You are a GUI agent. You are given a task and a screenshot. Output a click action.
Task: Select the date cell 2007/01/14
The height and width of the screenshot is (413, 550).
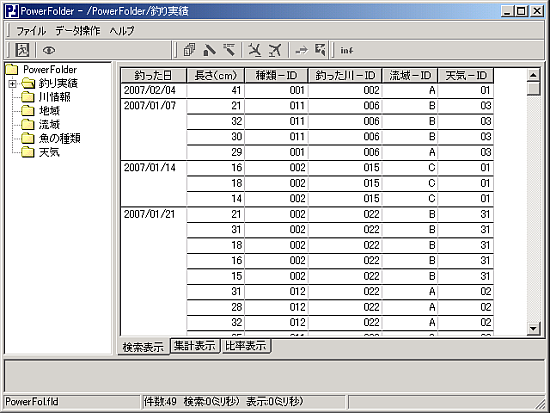coord(154,183)
